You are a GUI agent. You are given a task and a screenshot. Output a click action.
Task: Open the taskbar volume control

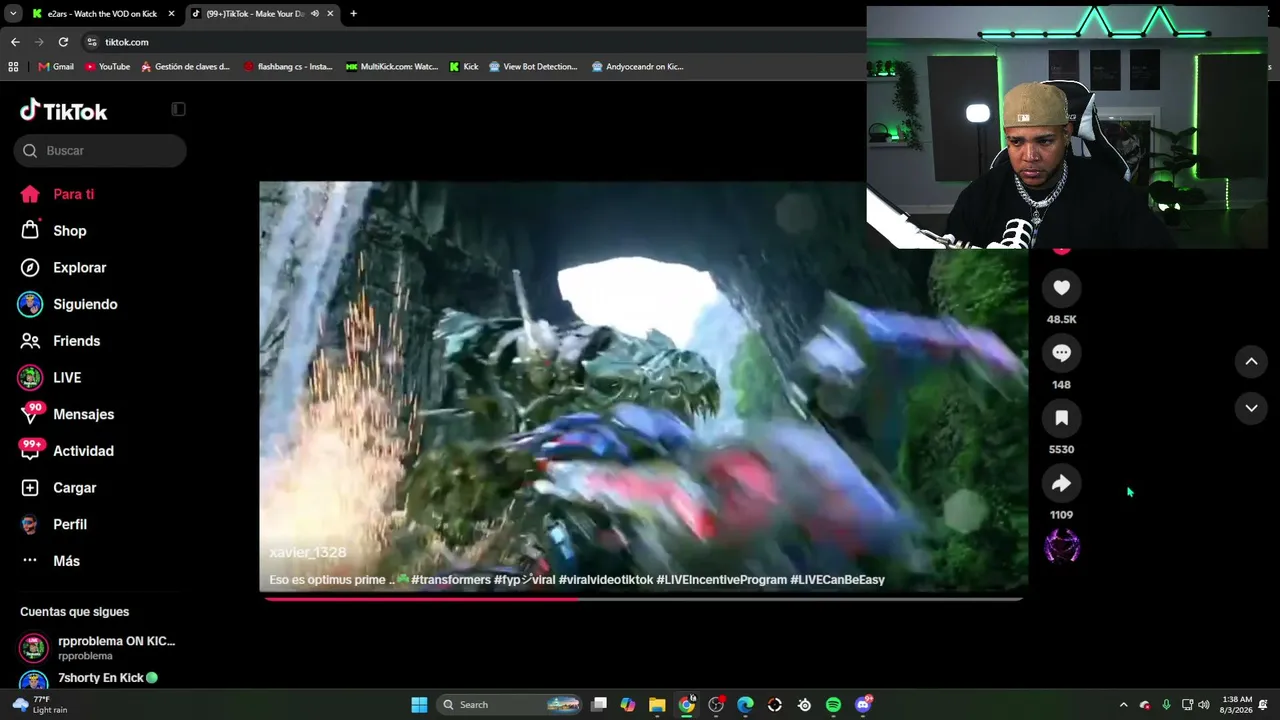[x=1203, y=705]
